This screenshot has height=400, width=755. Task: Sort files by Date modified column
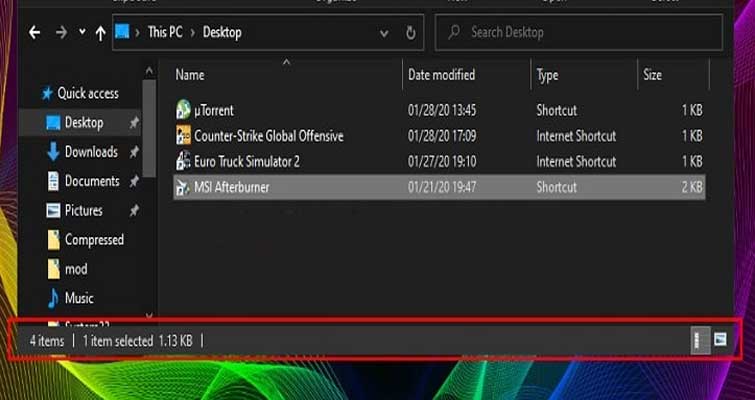(x=441, y=75)
